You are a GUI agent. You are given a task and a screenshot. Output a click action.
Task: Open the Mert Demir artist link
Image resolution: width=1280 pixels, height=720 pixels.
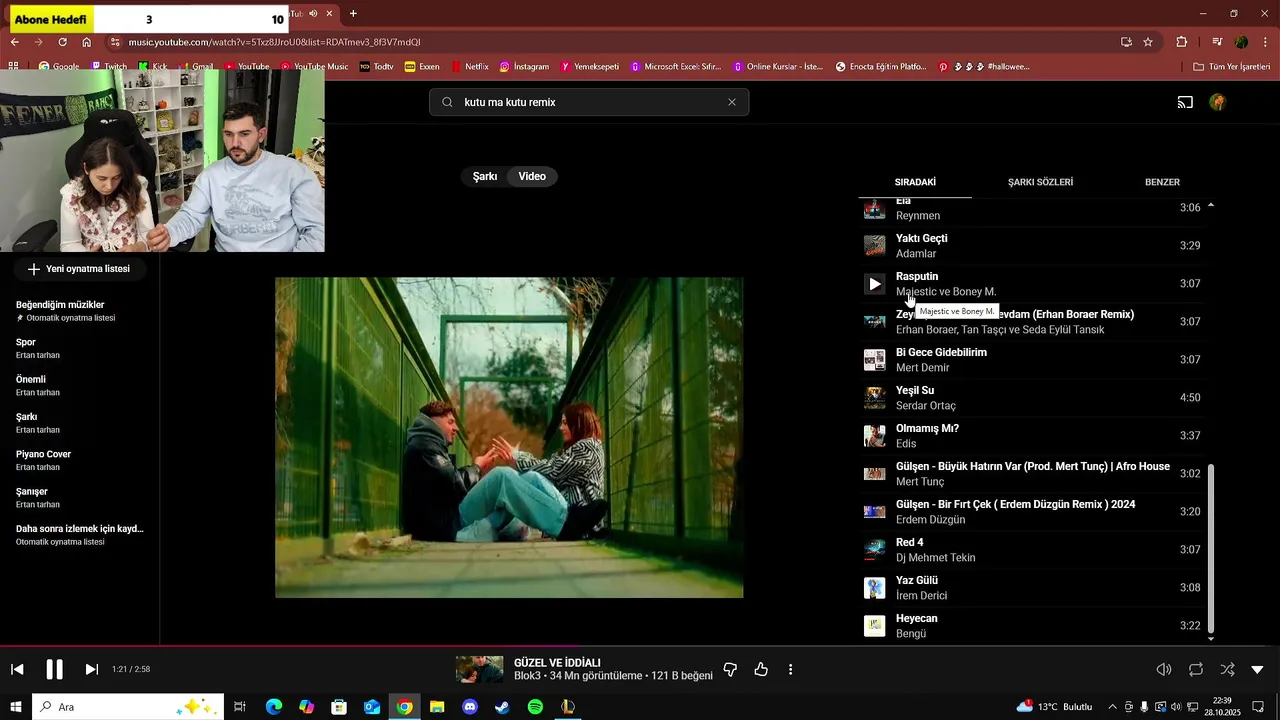pos(922,368)
